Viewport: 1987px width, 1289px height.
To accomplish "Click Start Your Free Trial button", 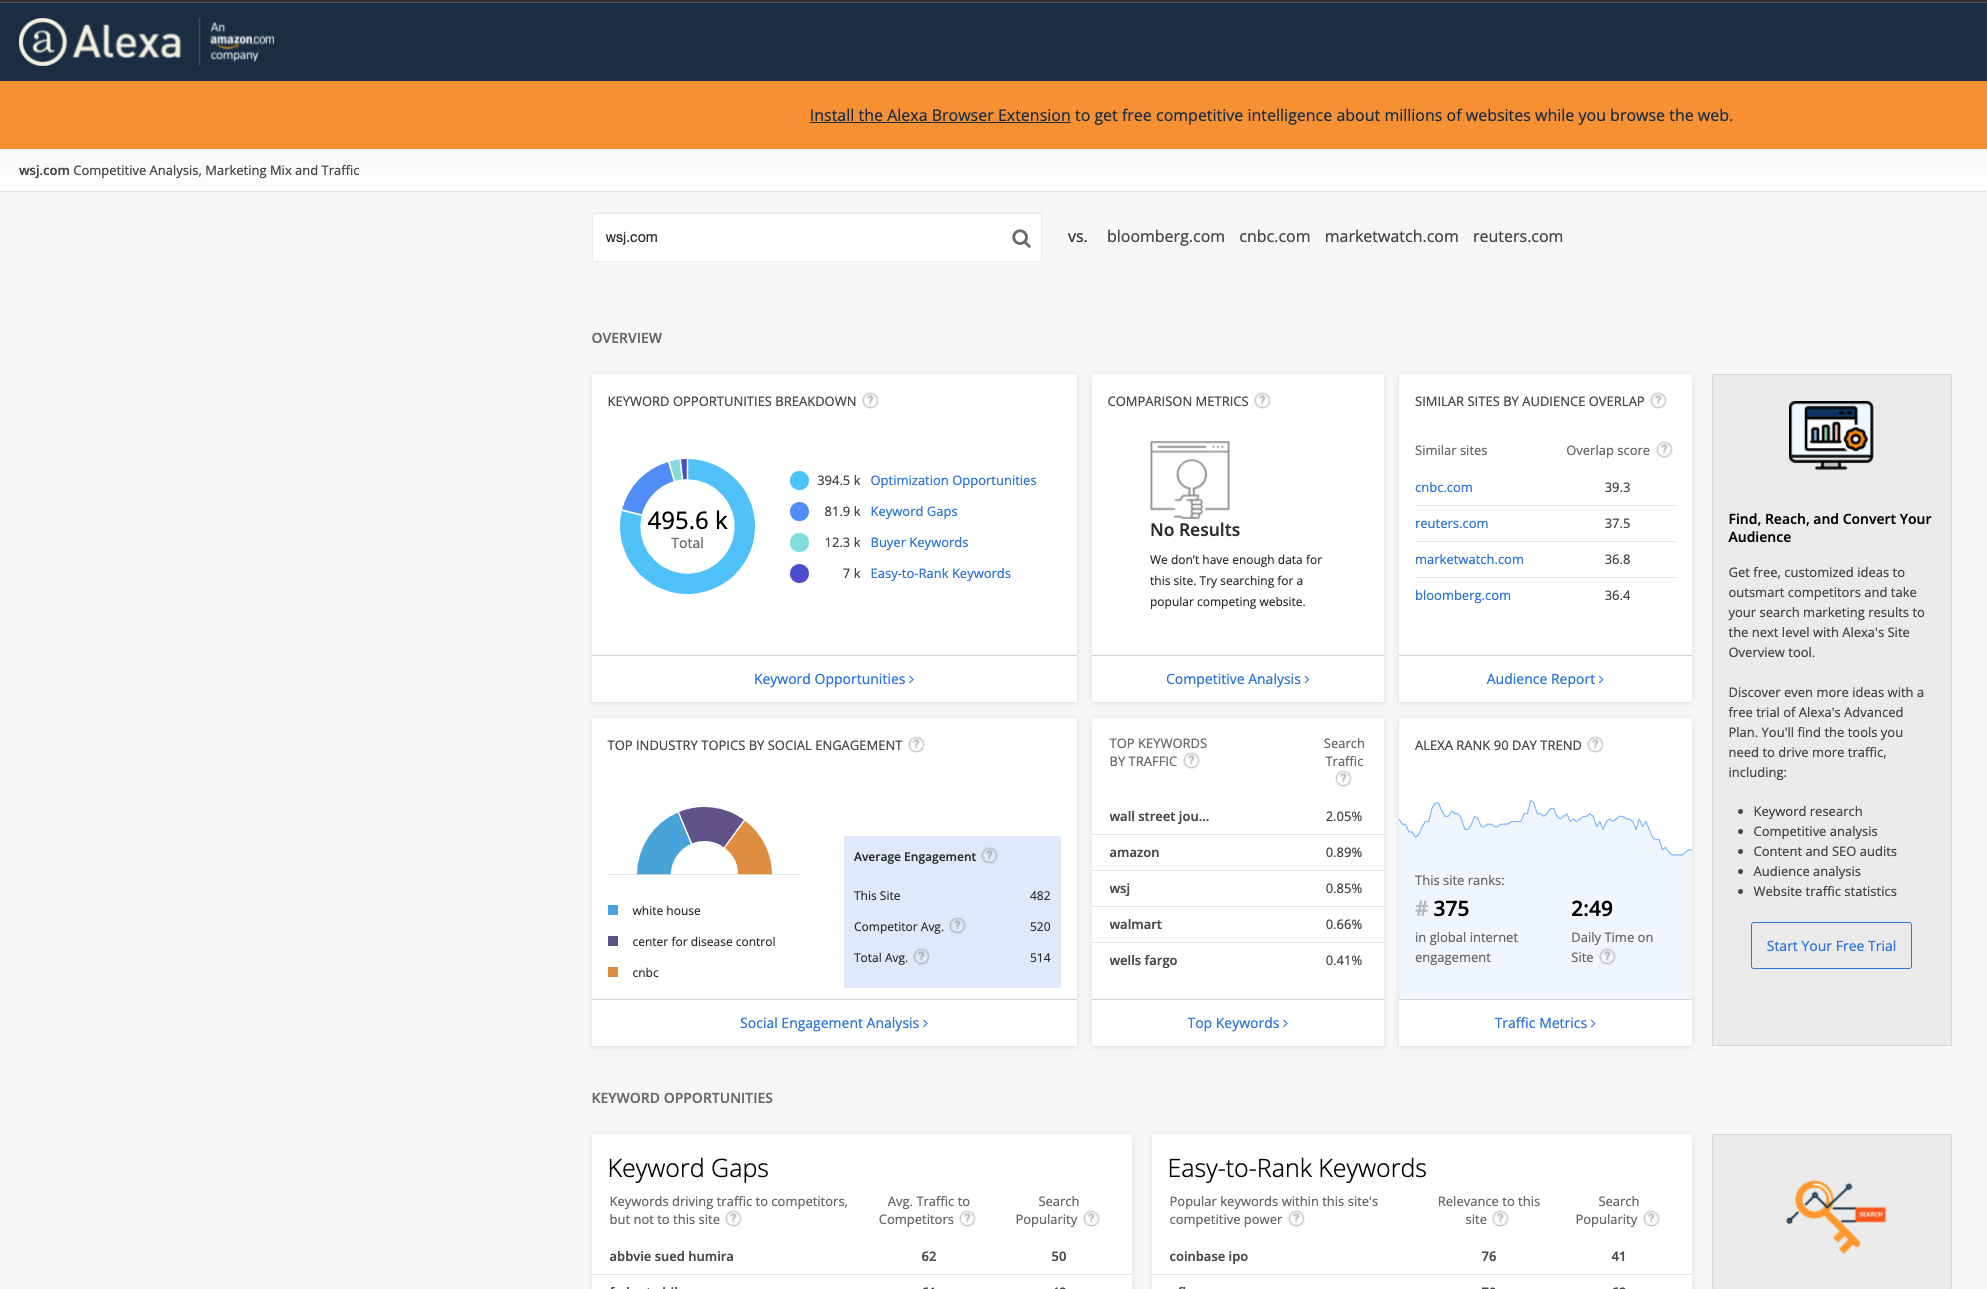I will tap(1831, 946).
